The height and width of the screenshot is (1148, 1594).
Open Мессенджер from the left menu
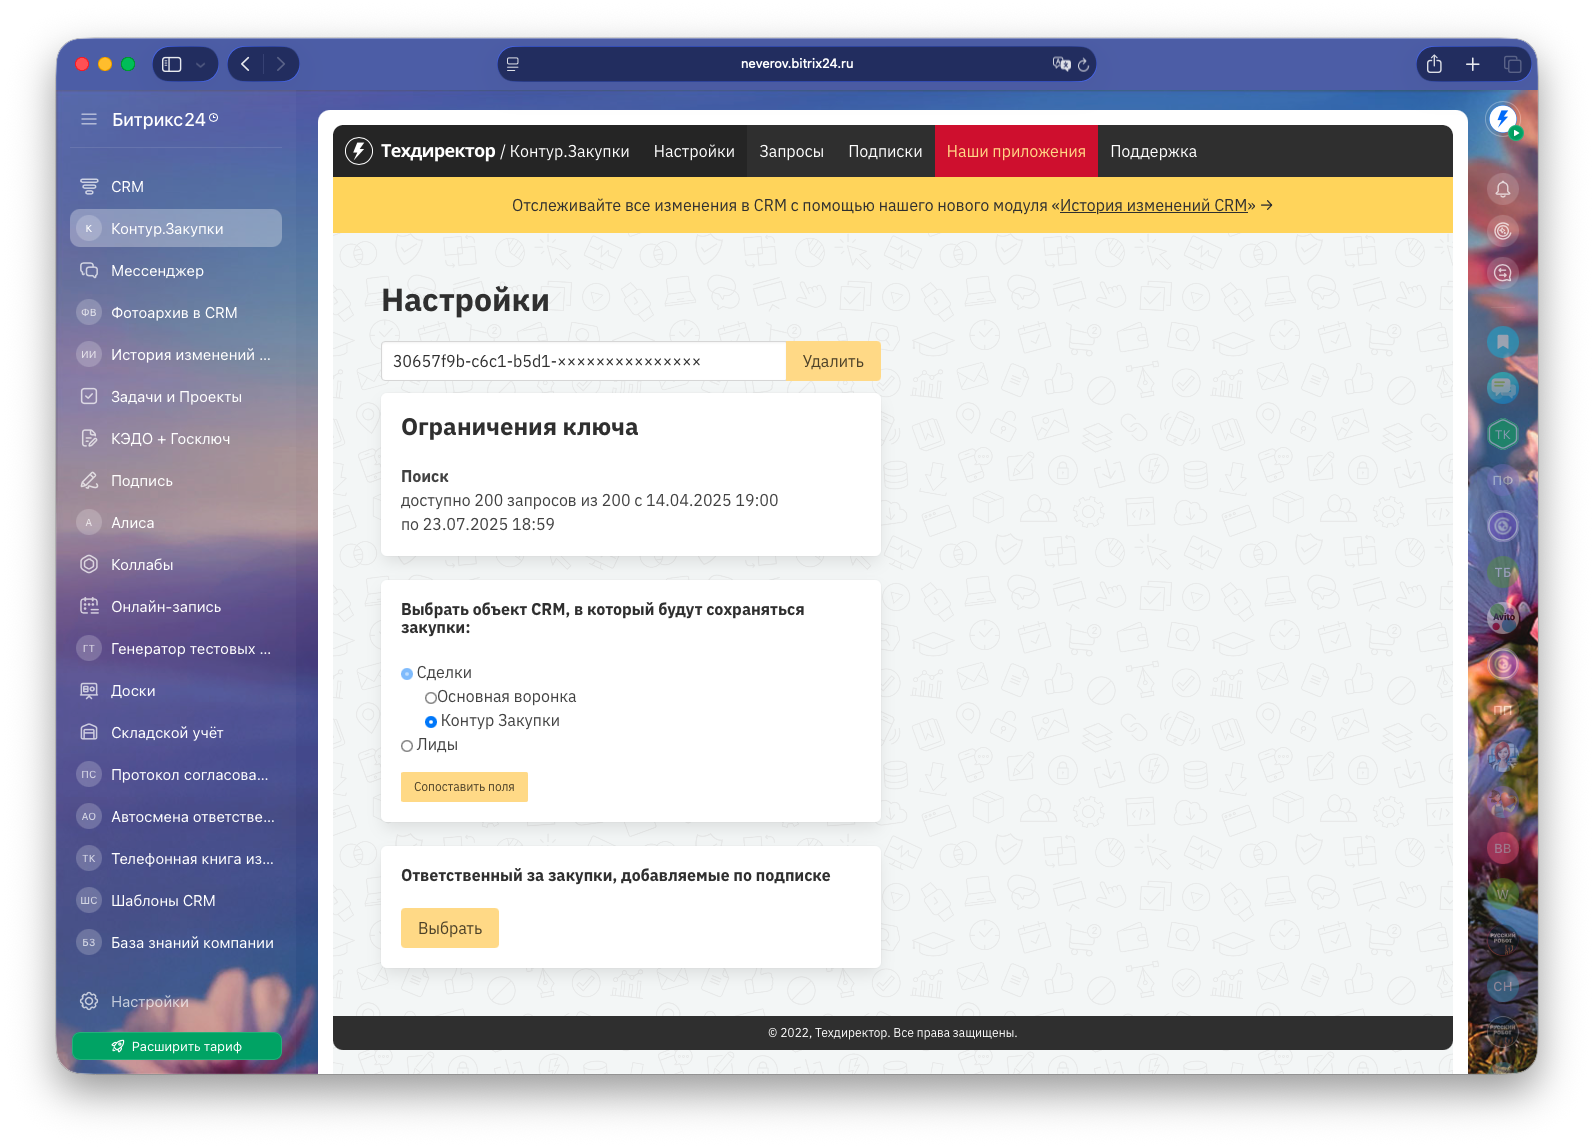tap(176, 271)
